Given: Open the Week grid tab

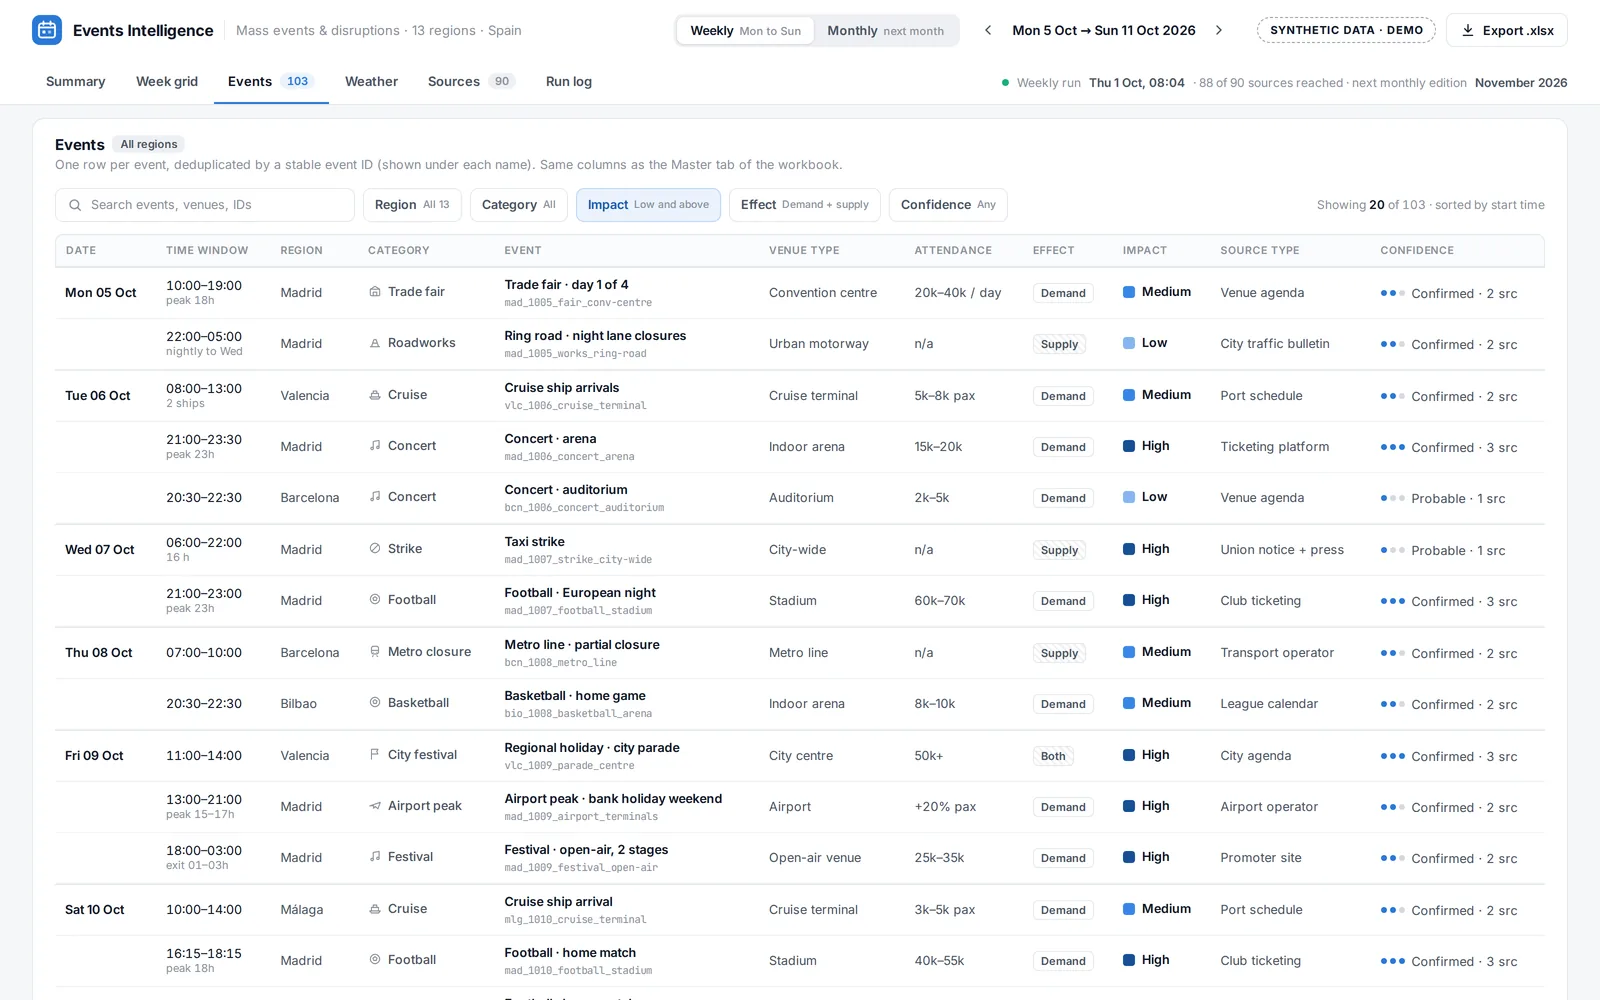Looking at the screenshot, I should 167,82.
